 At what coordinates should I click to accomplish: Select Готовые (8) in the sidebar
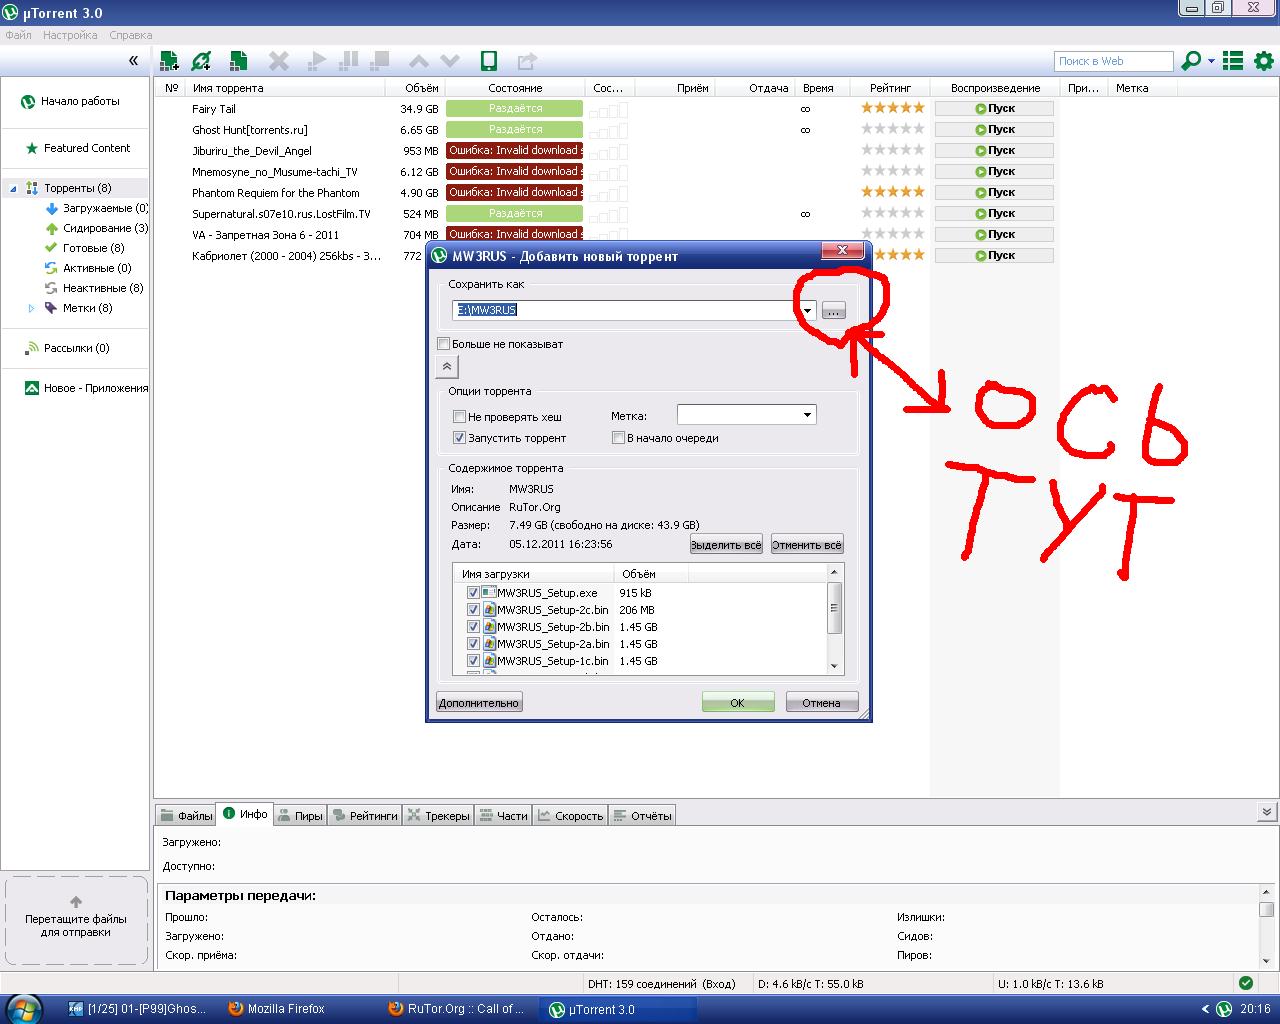click(85, 248)
